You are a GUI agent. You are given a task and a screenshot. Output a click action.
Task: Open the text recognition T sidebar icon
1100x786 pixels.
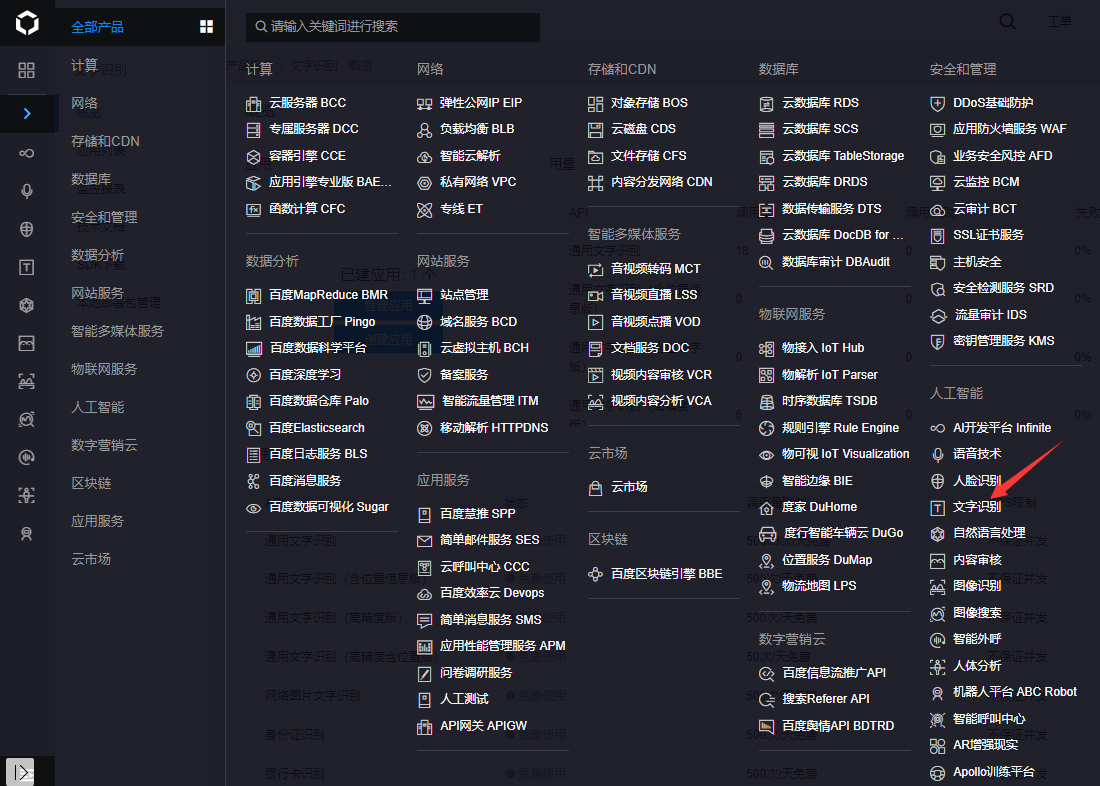coord(27,267)
